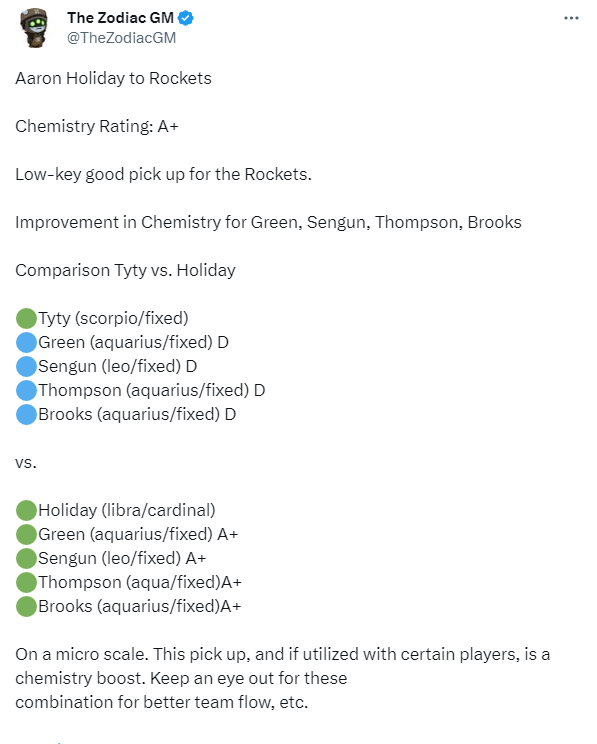Click green circle beside Green aquarius A+
This screenshot has width=597, height=744.
click(26, 534)
